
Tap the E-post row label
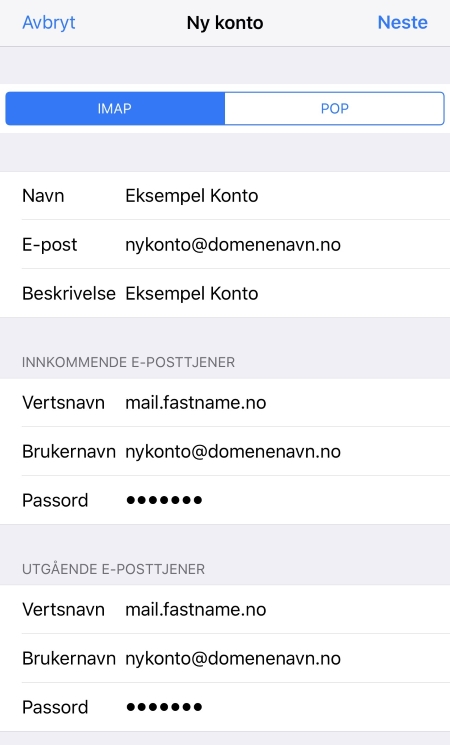pyautogui.click(x=49, y=245)
